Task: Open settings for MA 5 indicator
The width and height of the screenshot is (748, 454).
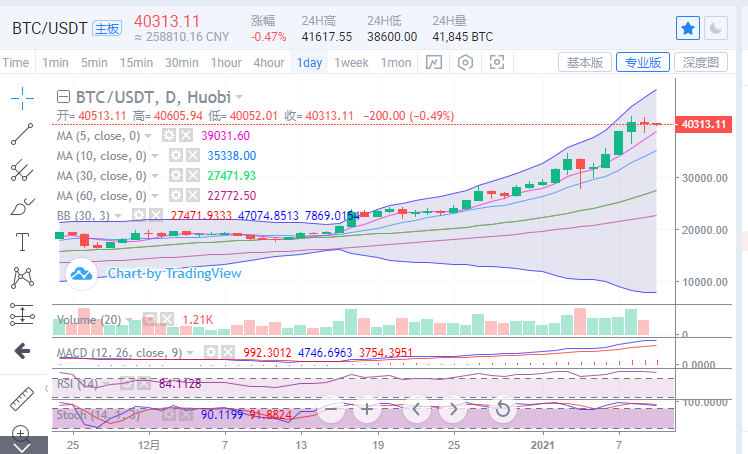Action: (x=169, y=135)
